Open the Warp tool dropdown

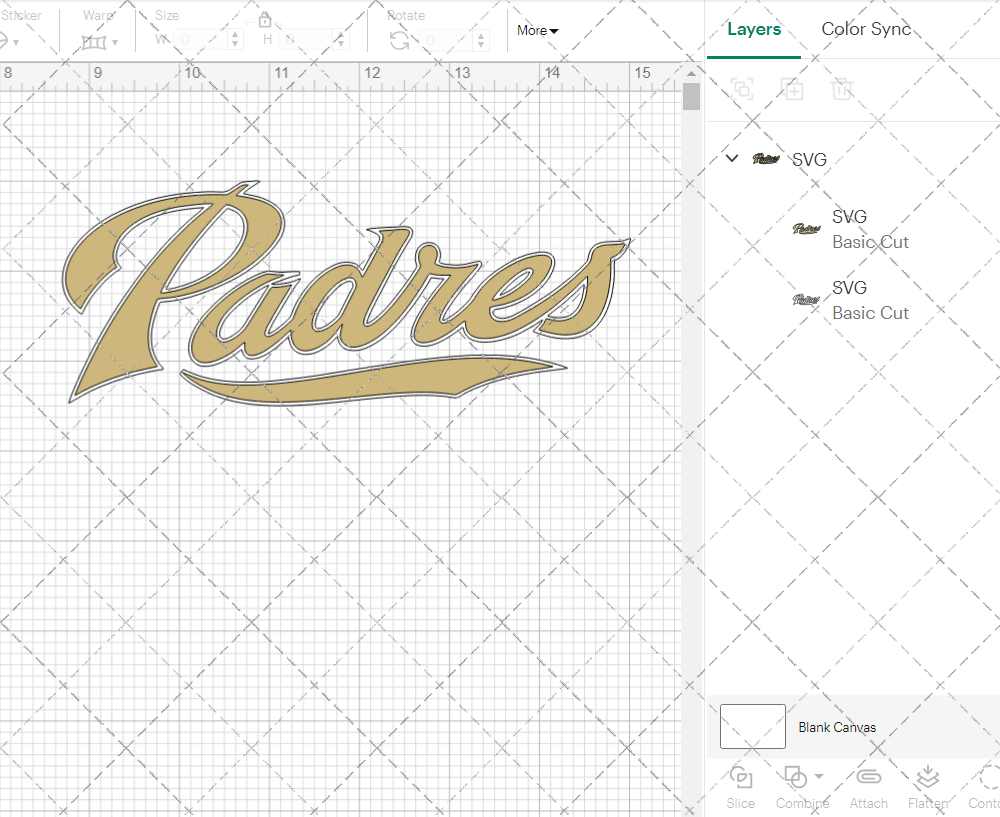pyautogui.click(x=115, y=42)
